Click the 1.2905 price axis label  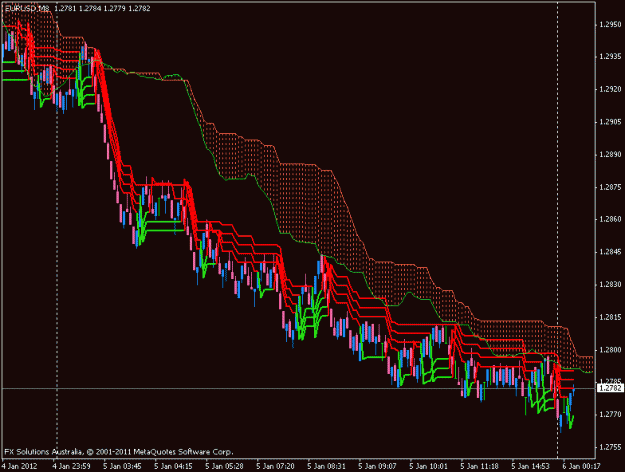pos(610,122)
